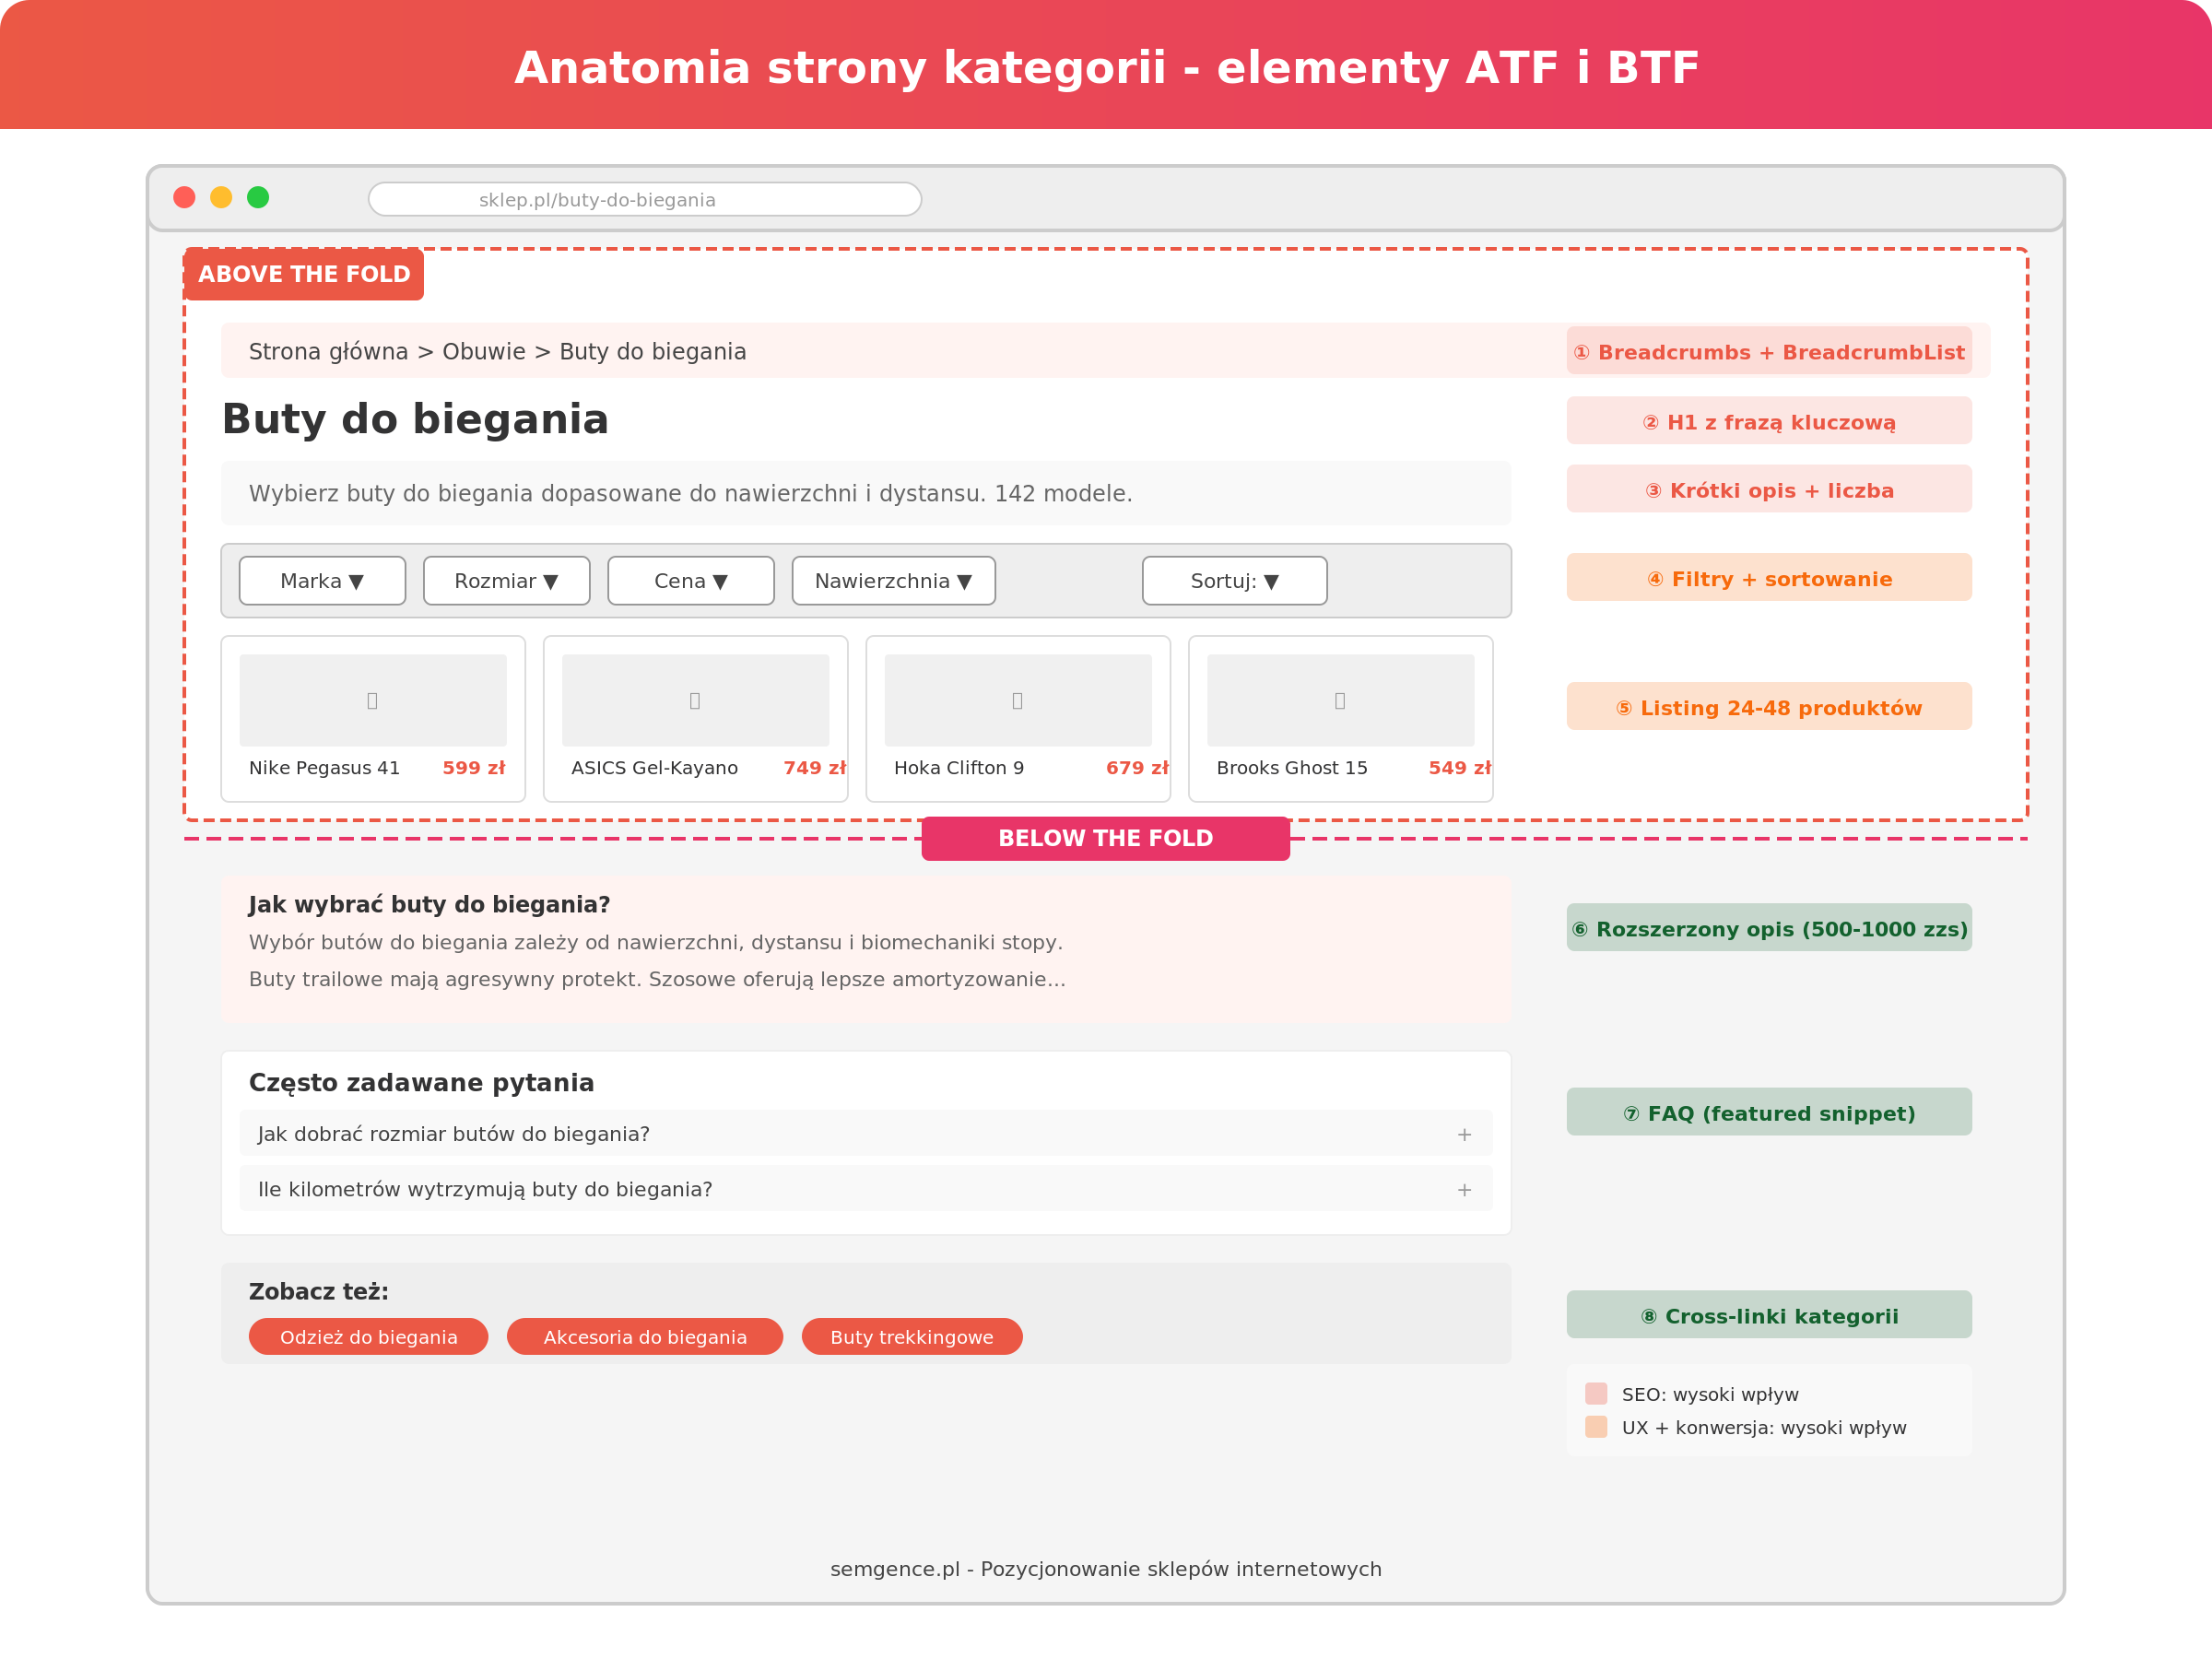This screenshot has height=1659, width=2212.
Task: Click the 'Buty do biegania' H1 heading
Action: (x=415, y=419)
